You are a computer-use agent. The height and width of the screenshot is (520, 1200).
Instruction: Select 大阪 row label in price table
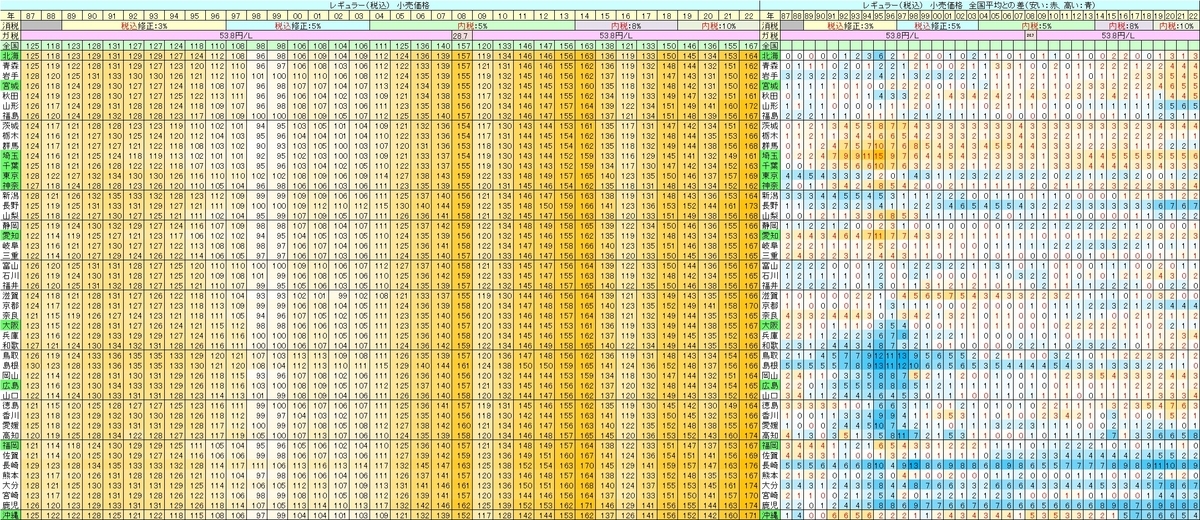(11, 327)
